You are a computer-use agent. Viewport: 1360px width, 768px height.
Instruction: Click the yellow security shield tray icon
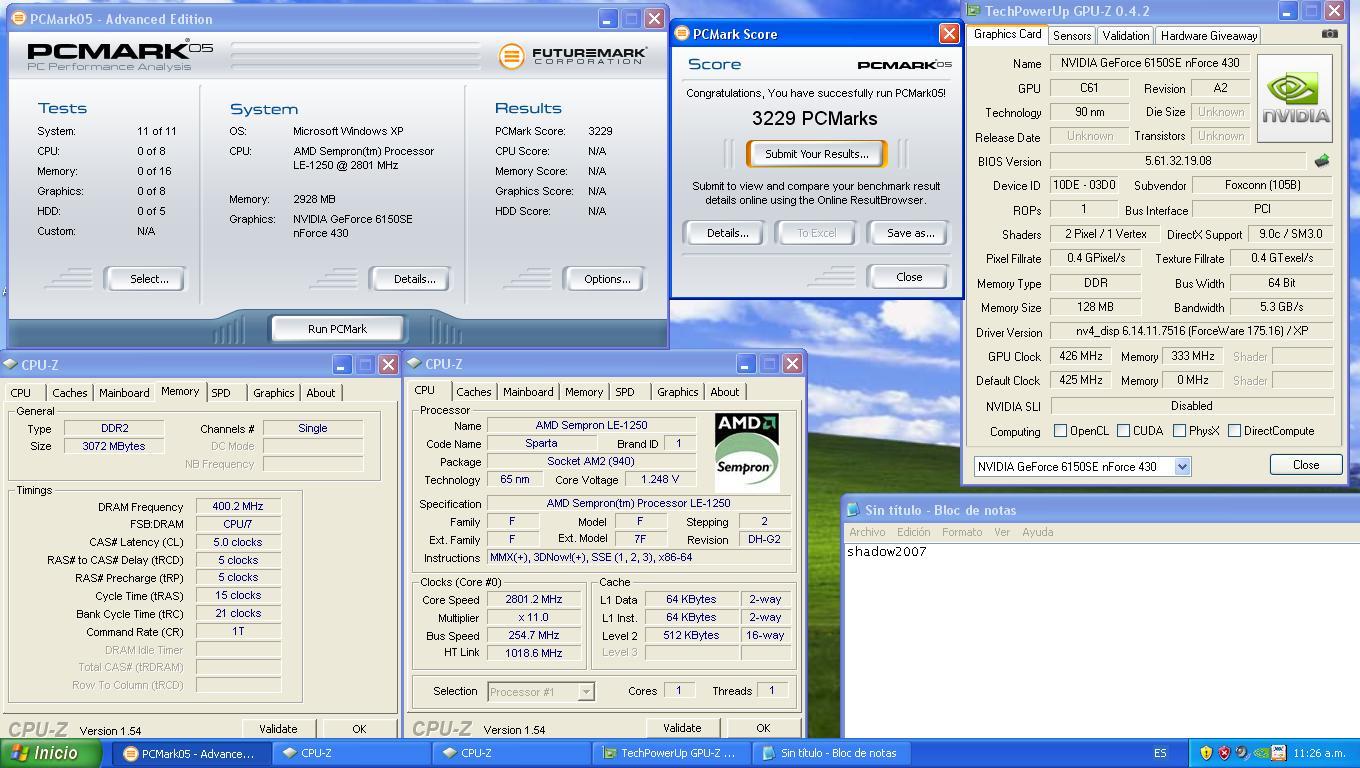(1205, 753)
